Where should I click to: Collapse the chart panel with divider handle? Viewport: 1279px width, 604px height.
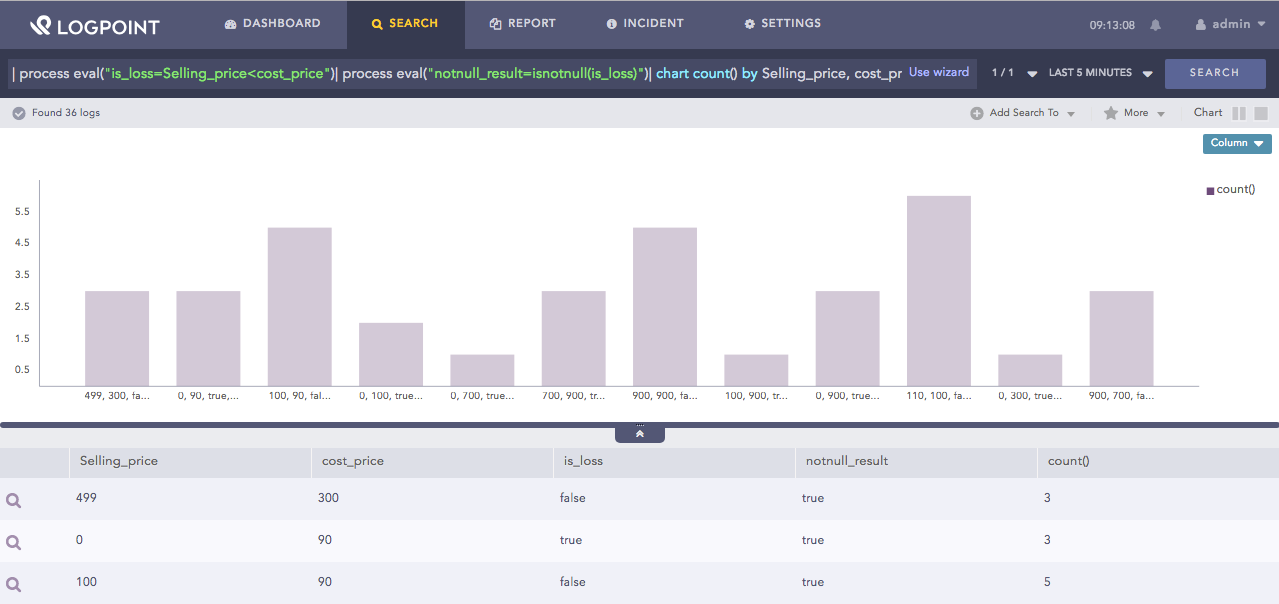click(640, 434)
